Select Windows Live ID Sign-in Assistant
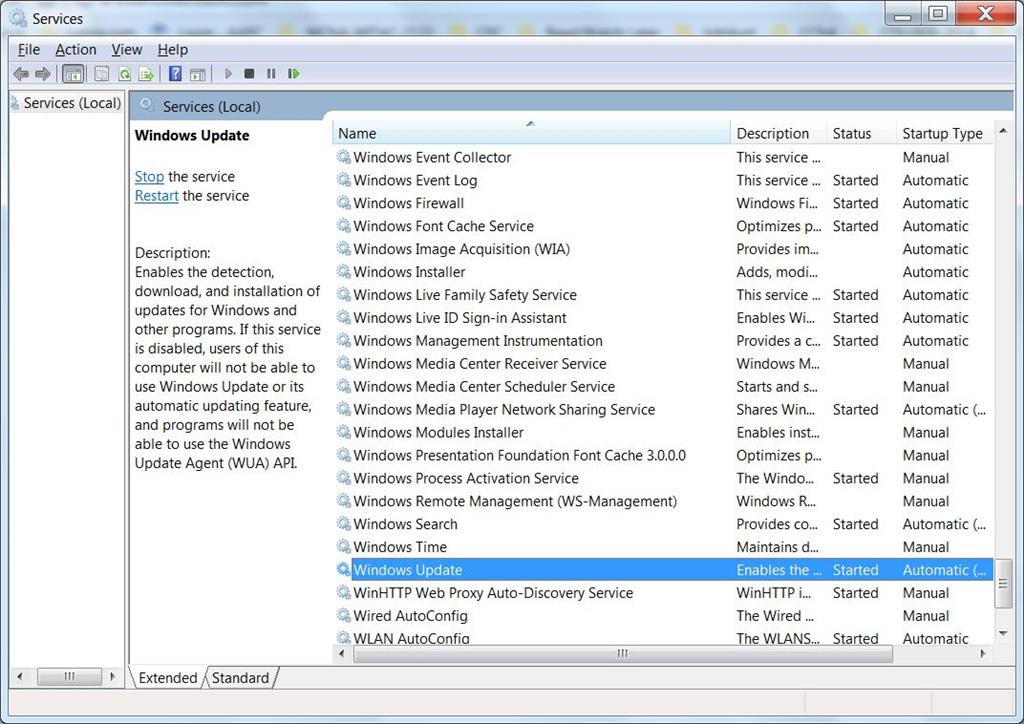The height and width of the screenshot is (724, 1024). [x=663, y=317]
